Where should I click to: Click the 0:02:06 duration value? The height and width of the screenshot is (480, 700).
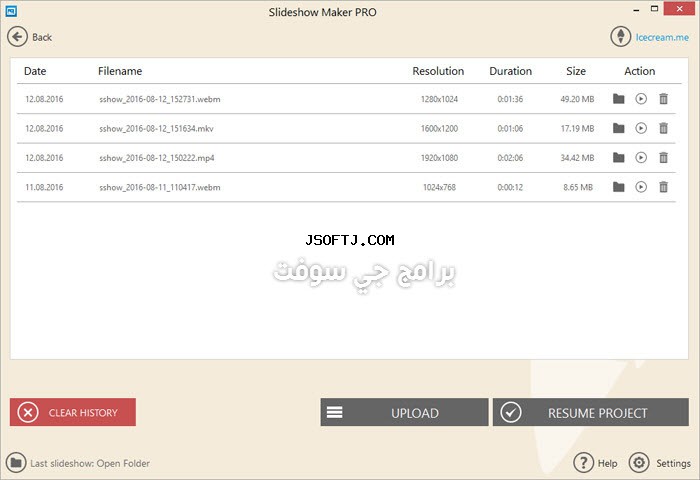[510, 158]
